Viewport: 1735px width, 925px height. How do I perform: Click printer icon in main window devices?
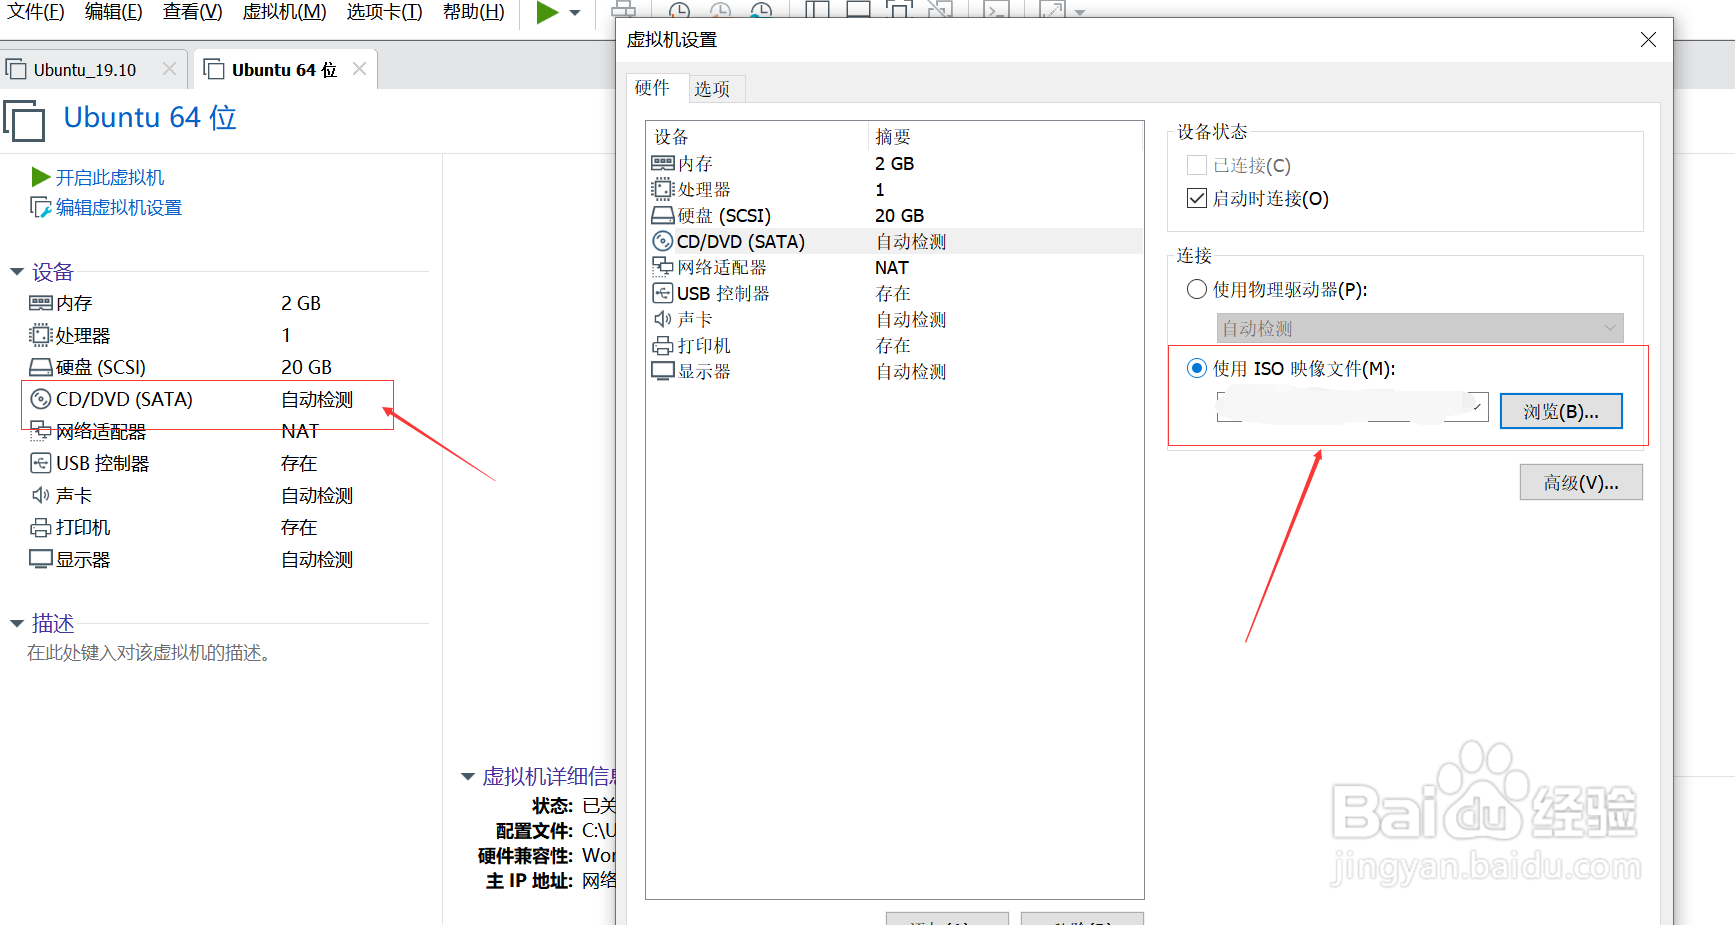[x=41, y=527]
